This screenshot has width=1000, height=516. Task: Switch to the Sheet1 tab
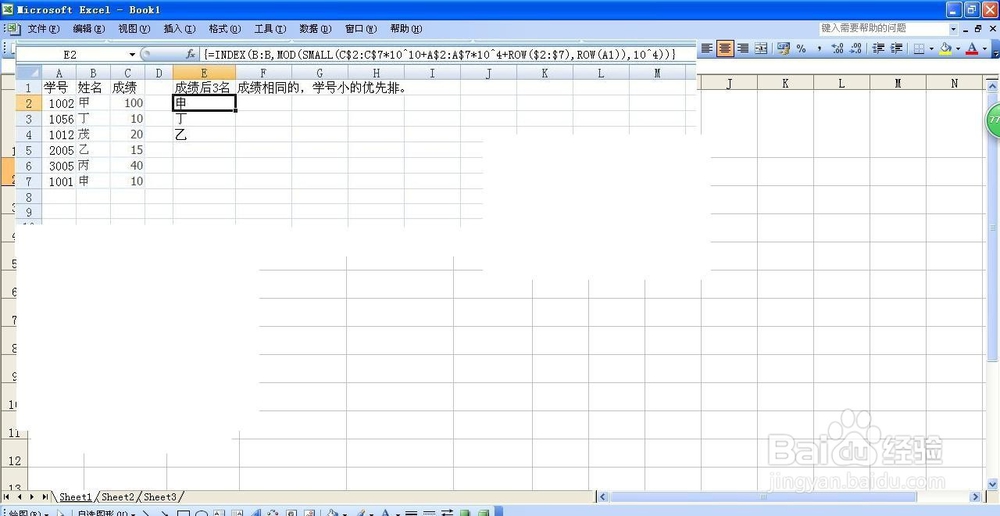coord(75,496)
